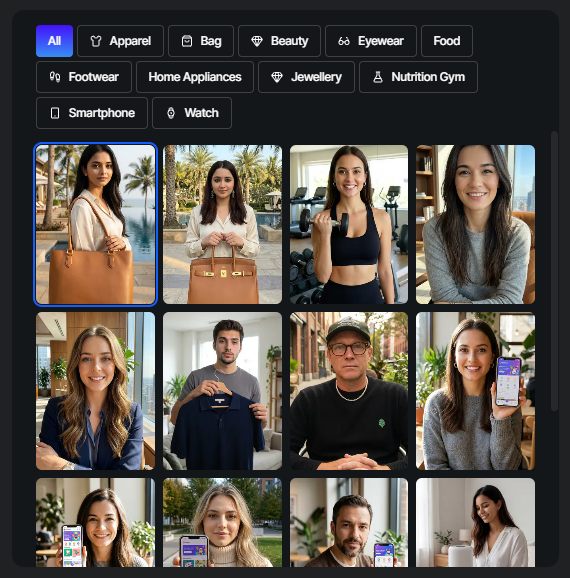Click the flask icon on Nutrition Gym
This screenshot has height=578, width=570.
point(378,77)
